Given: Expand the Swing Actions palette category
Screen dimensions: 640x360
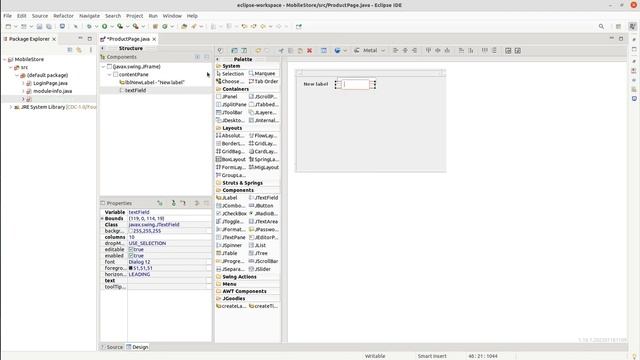Looking at the screenshot, I should 239,277.
